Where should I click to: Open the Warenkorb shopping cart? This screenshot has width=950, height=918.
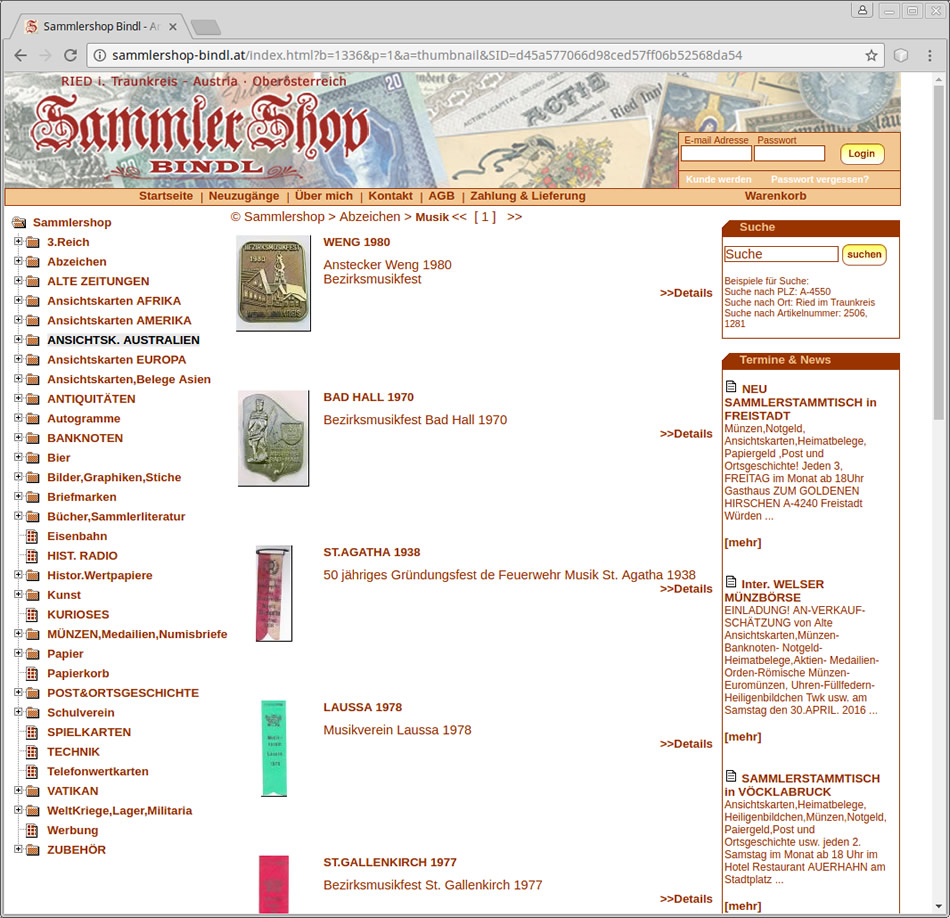click(x=776, y=196)
